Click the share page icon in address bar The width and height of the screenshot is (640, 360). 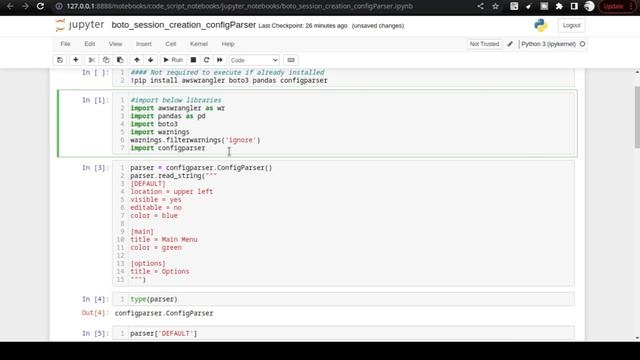coord(480,6)
